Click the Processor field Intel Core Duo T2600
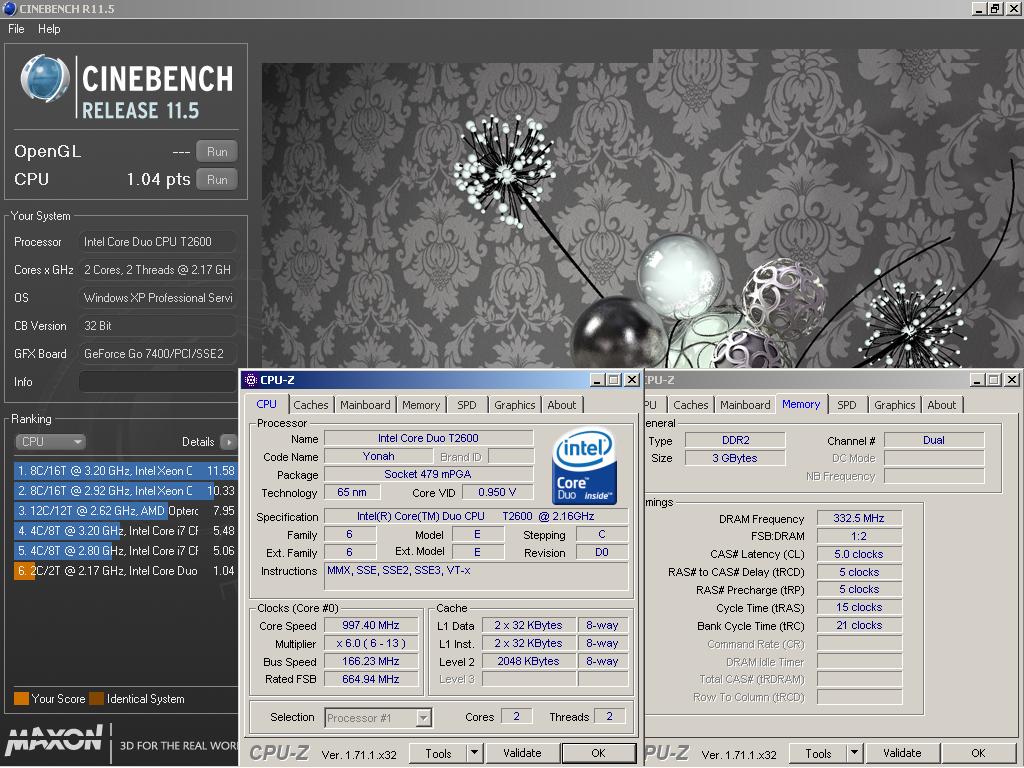The height and width of the screenshot is (768, 1024). [157, 242]
